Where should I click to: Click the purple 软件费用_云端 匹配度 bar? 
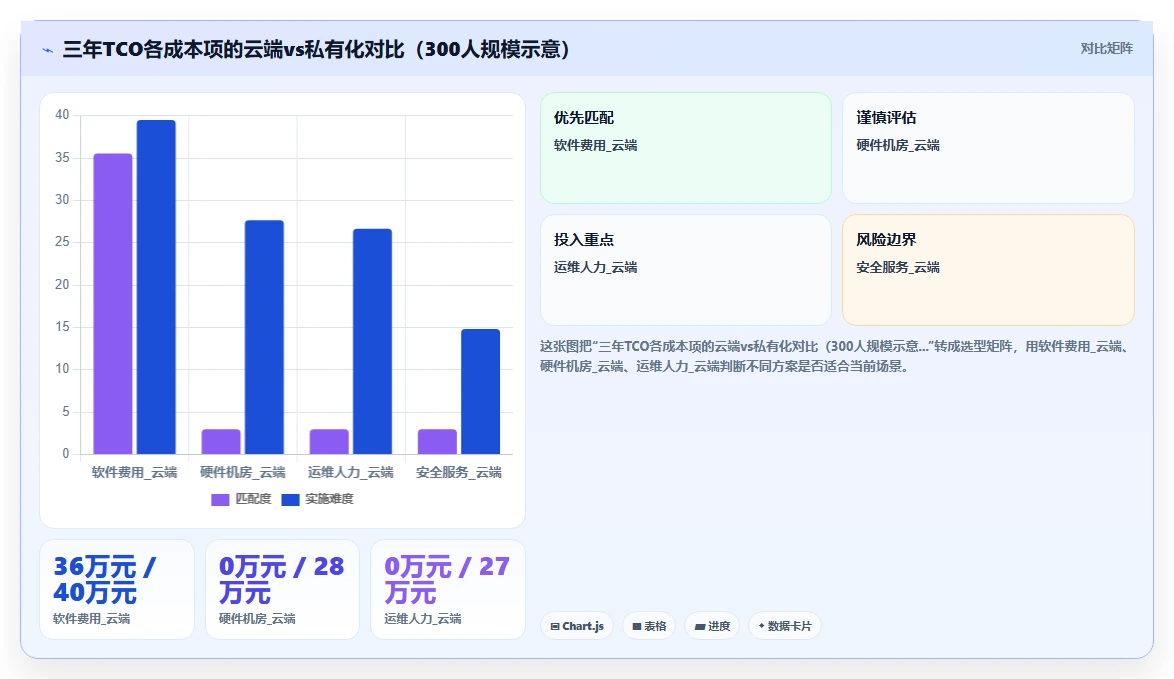click(x=113, y=304)
